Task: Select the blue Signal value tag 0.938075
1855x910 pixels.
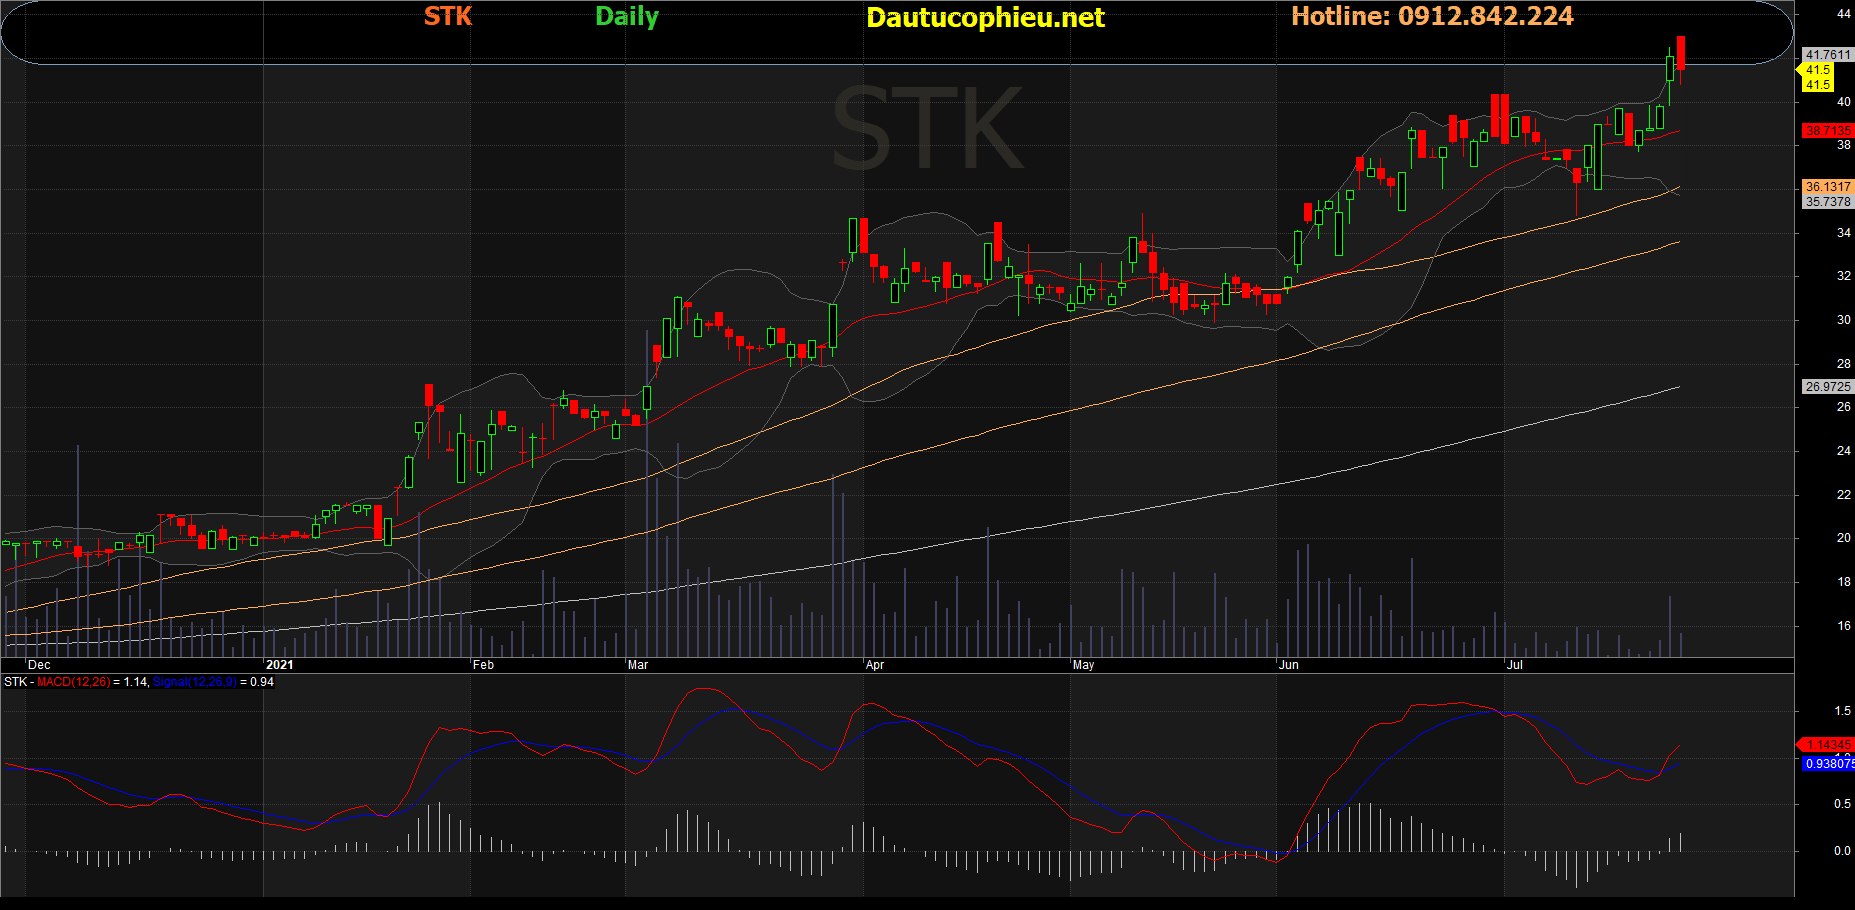Action: pyautogui.click(x=1828, y=764)
